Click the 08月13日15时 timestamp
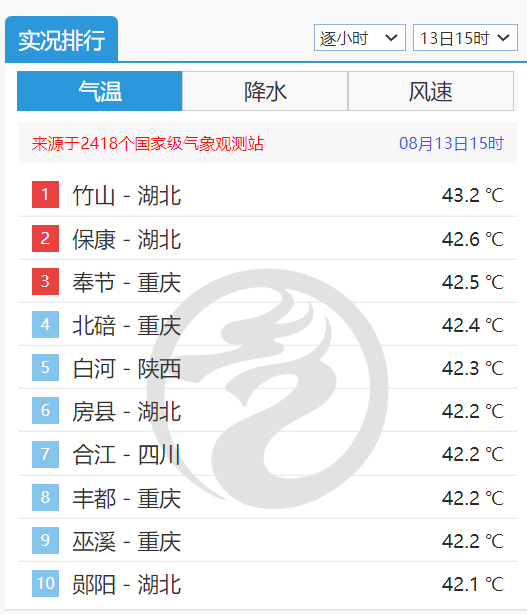Screen dimensions: 527x614 (x=451, y=143)
